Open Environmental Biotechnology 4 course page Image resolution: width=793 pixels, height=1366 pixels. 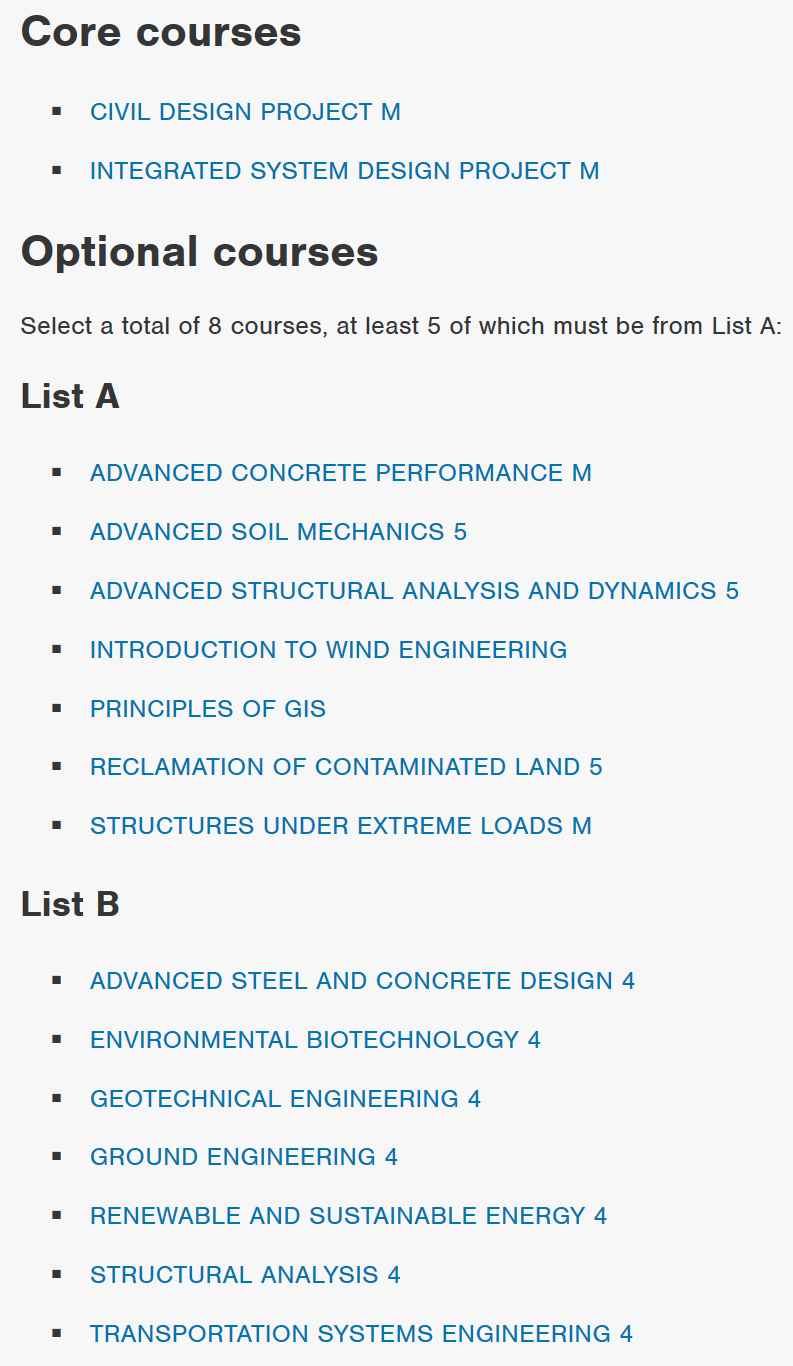(x=315, y=1040)
